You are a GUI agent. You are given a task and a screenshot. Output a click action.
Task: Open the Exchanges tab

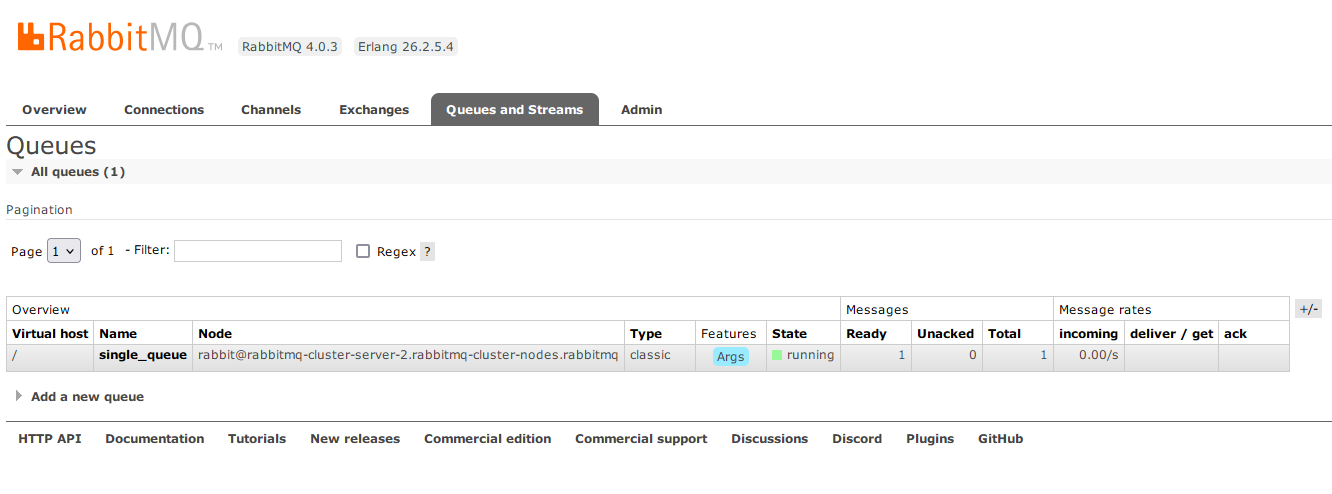tap(374, 110)
